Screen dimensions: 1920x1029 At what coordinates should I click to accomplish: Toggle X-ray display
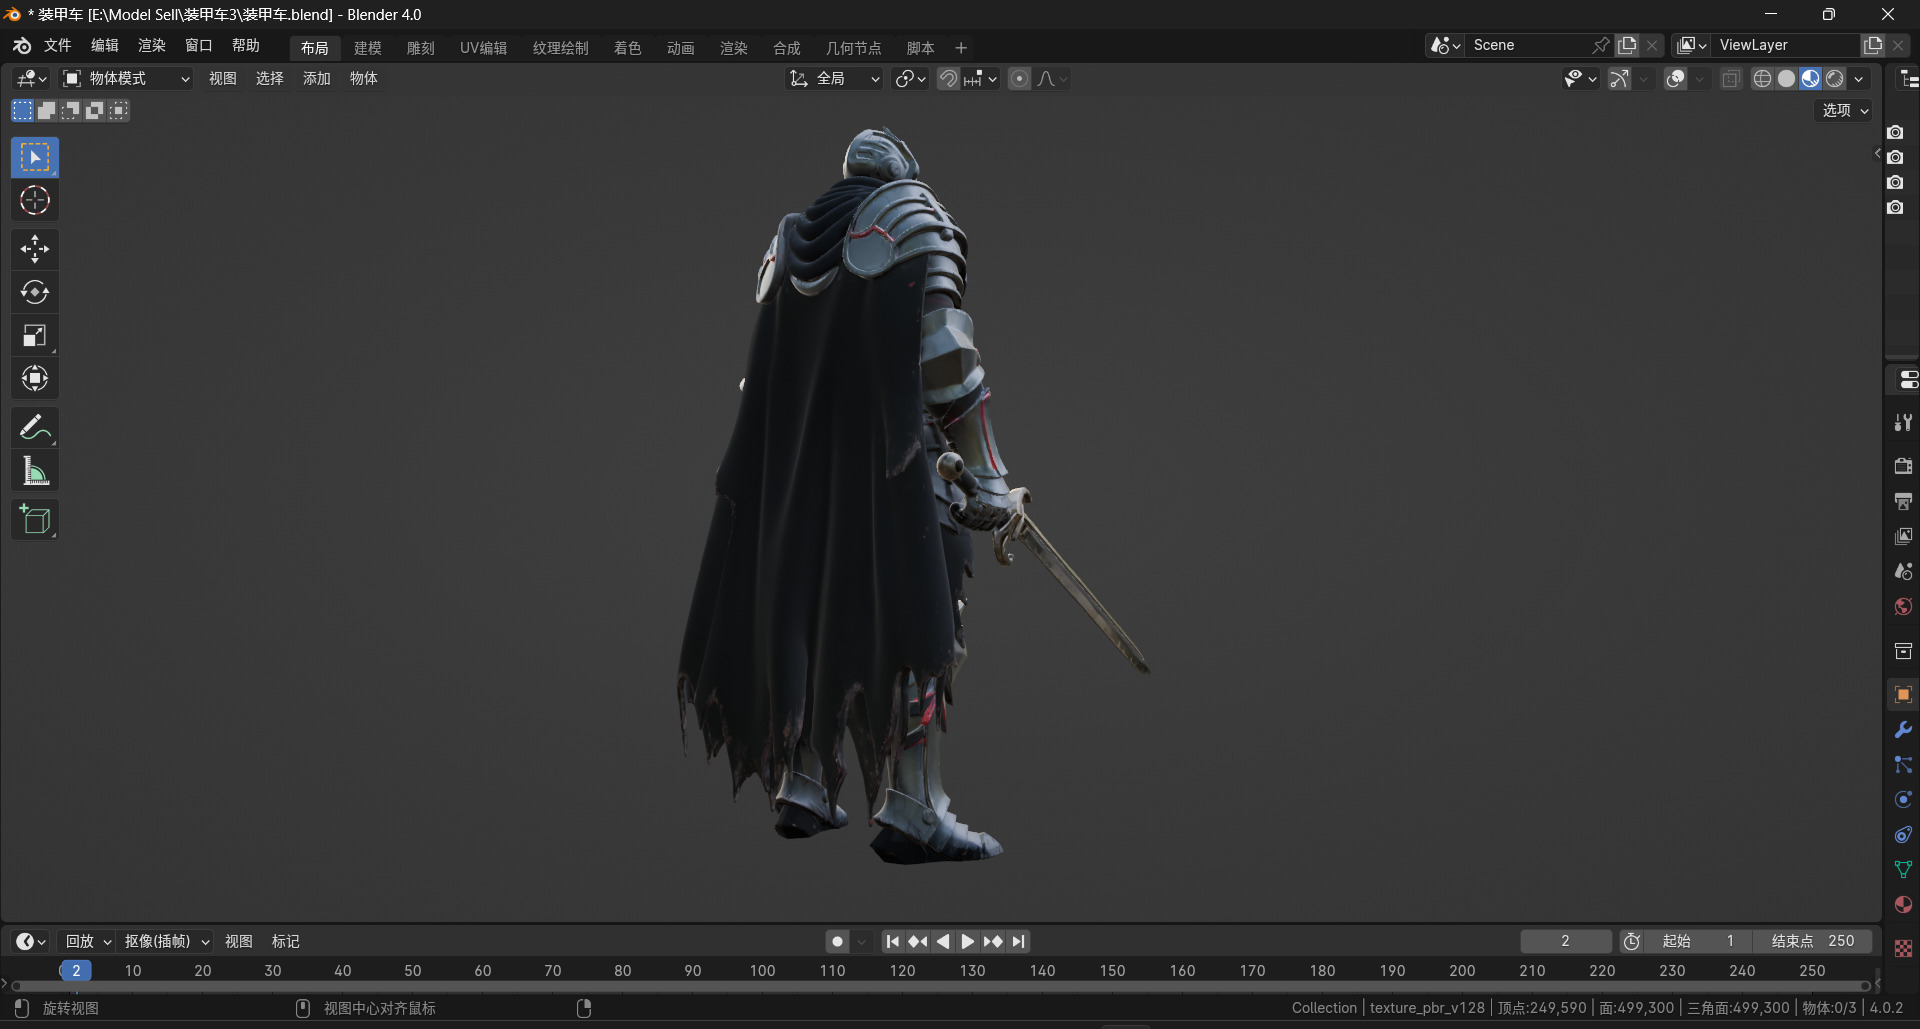(1731, 79)
